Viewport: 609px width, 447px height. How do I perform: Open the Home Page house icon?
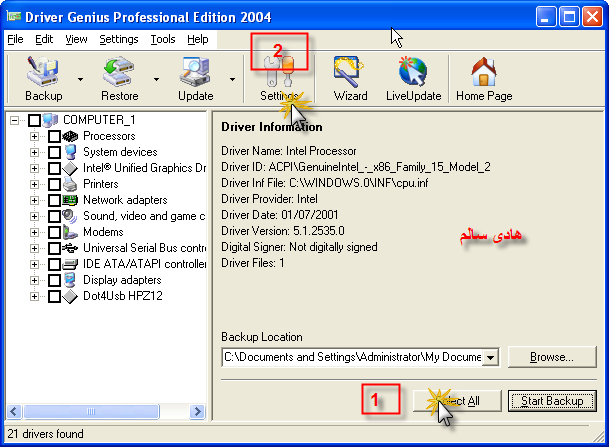484,71
